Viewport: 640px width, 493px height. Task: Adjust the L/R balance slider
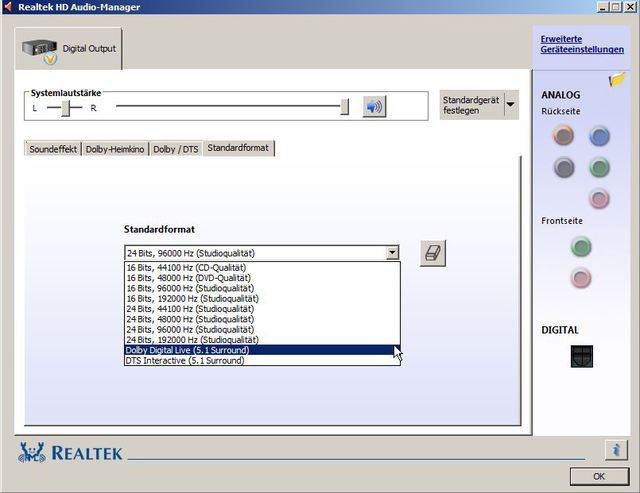point(65,108)
